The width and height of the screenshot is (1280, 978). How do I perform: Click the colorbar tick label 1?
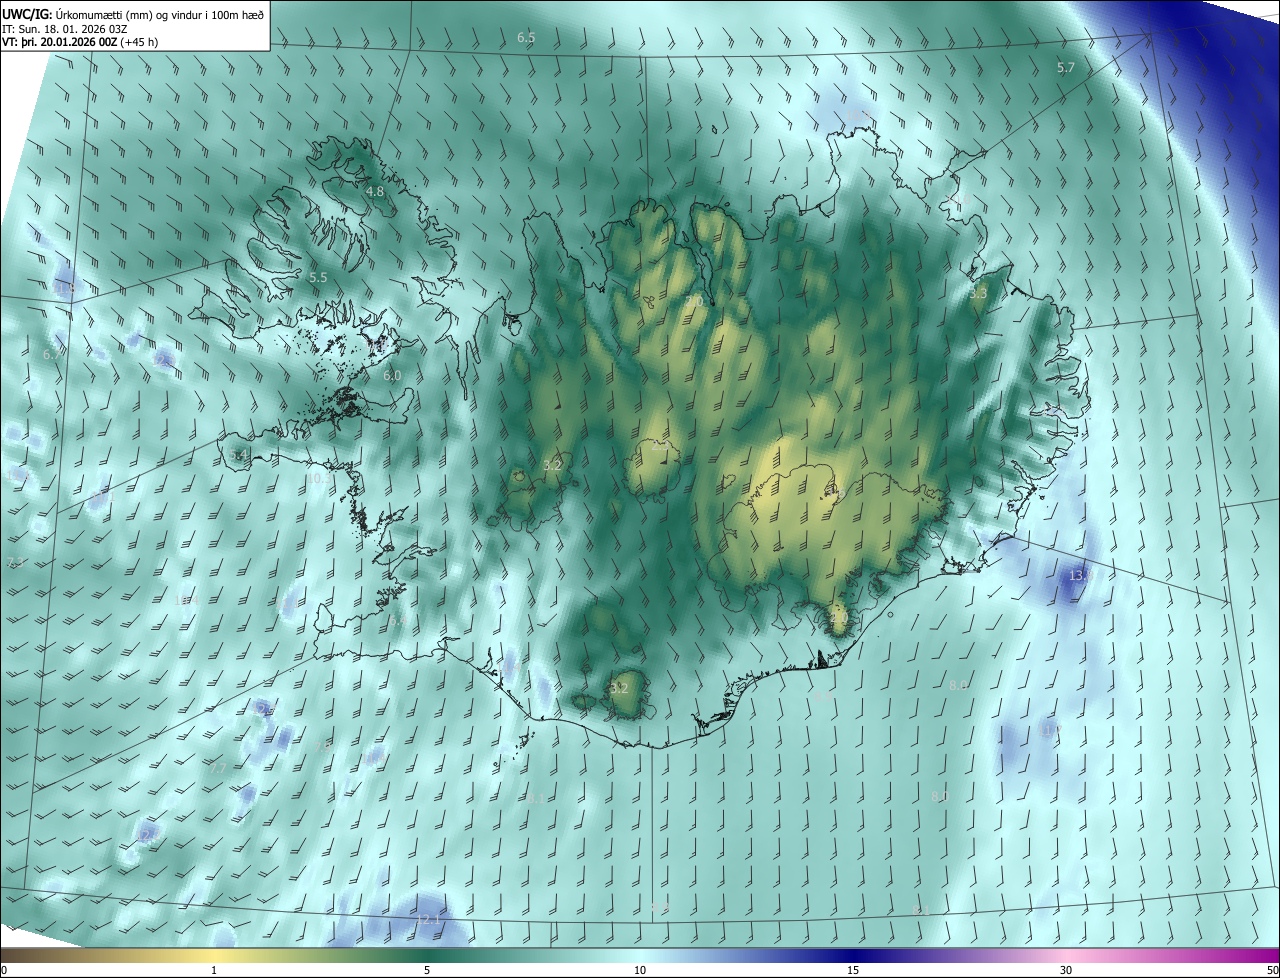pos(214,970)
